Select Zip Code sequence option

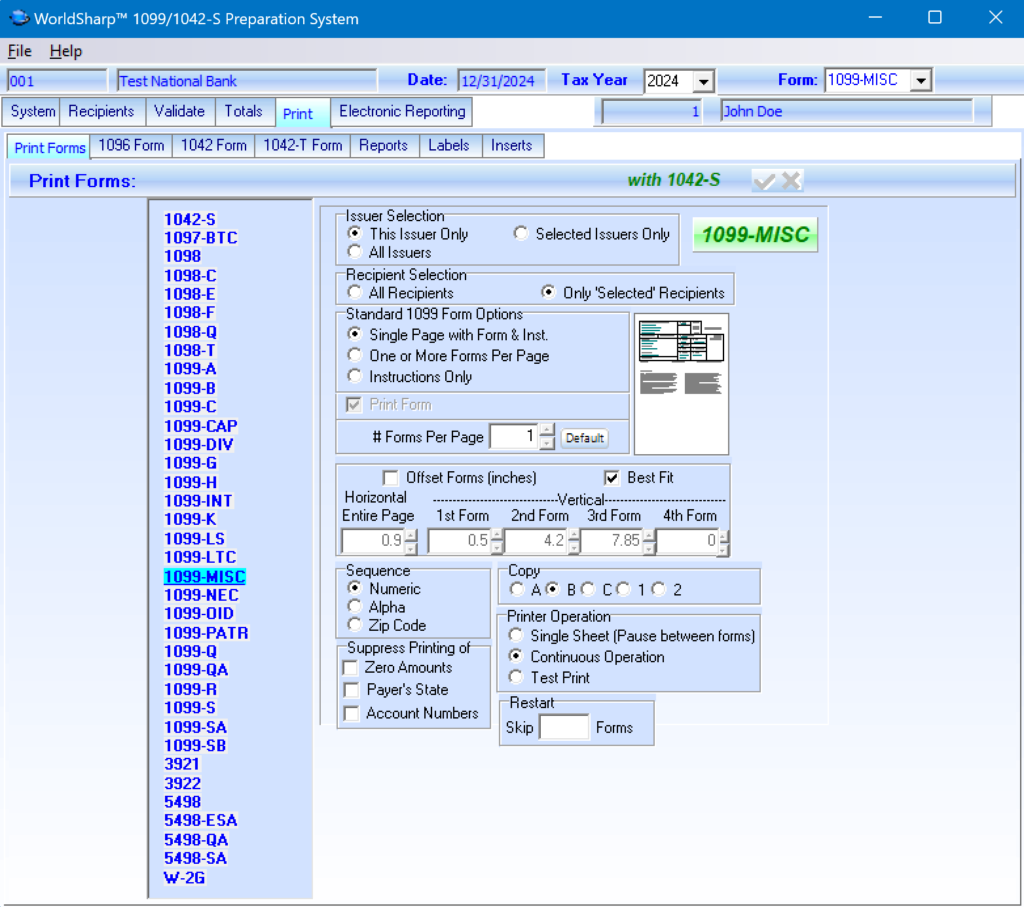[x=355, y=624]
